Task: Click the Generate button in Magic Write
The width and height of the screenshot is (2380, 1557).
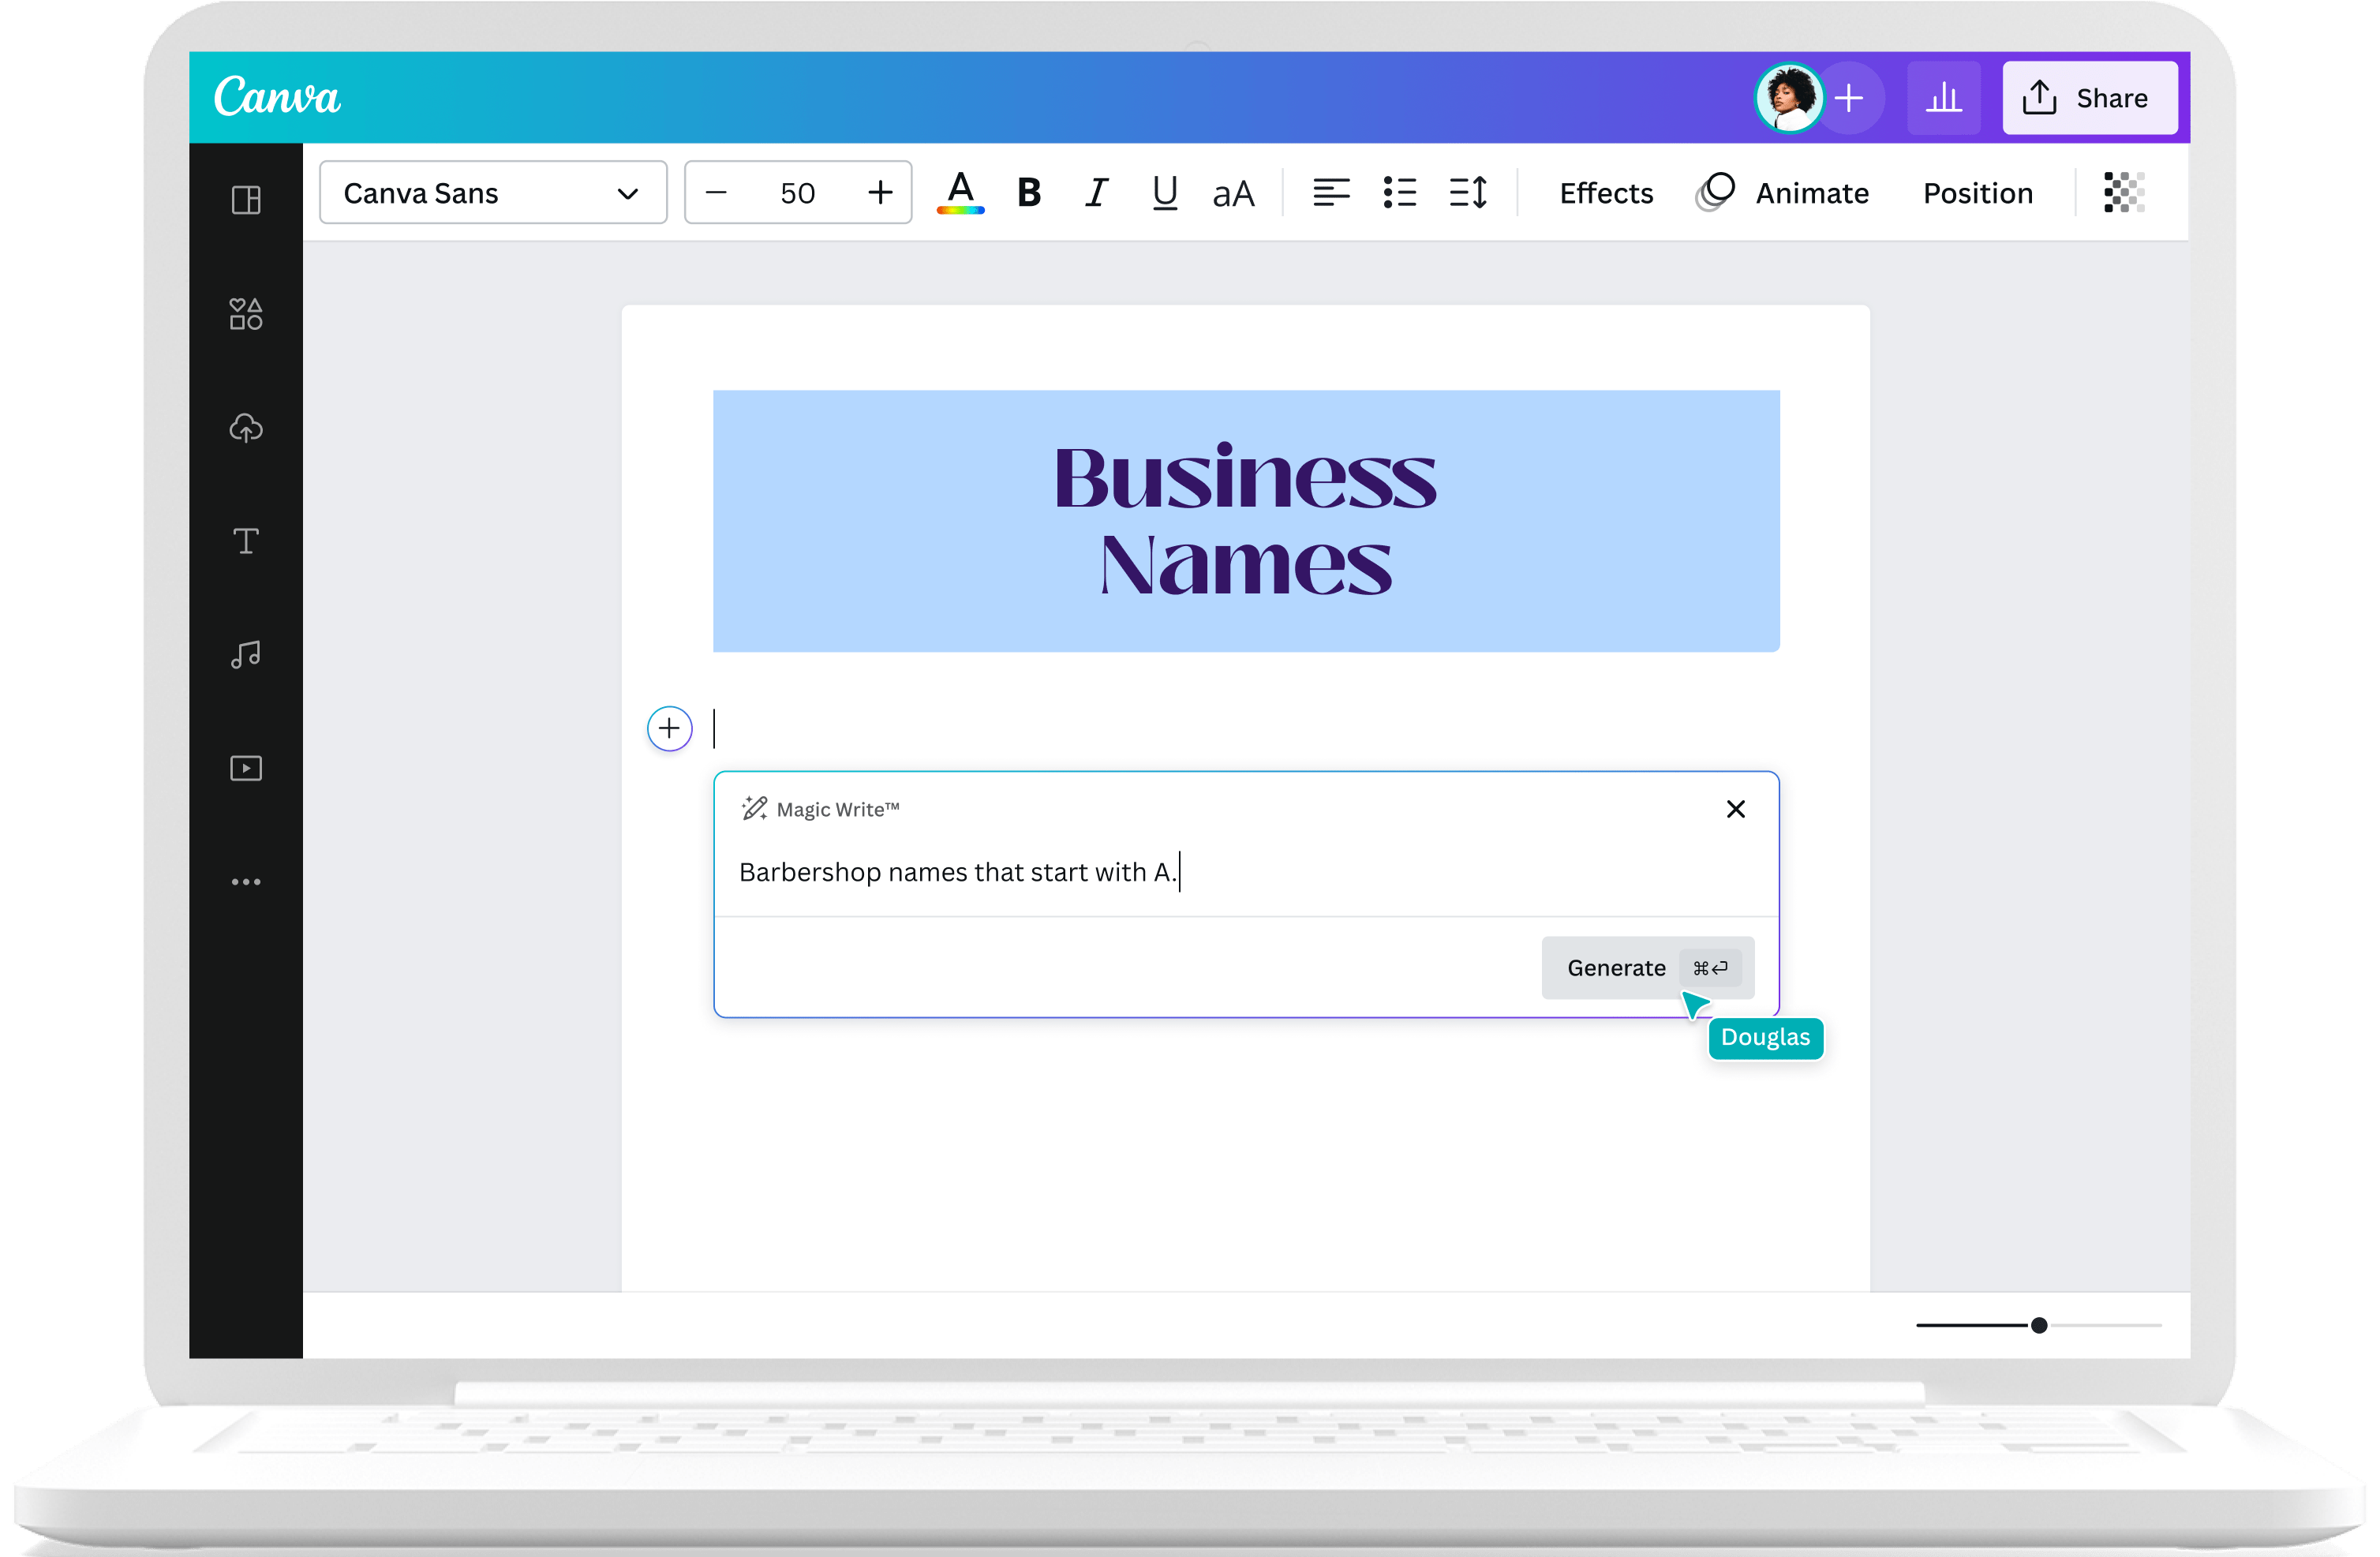Action: tap(1616, 967)
